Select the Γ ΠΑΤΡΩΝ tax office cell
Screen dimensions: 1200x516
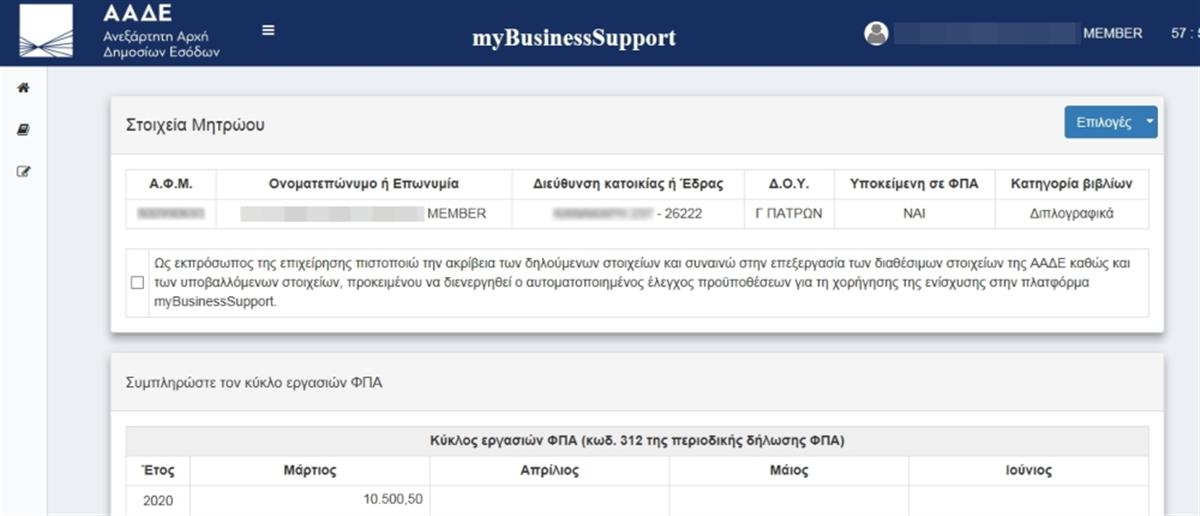click(x=789, y=213)
